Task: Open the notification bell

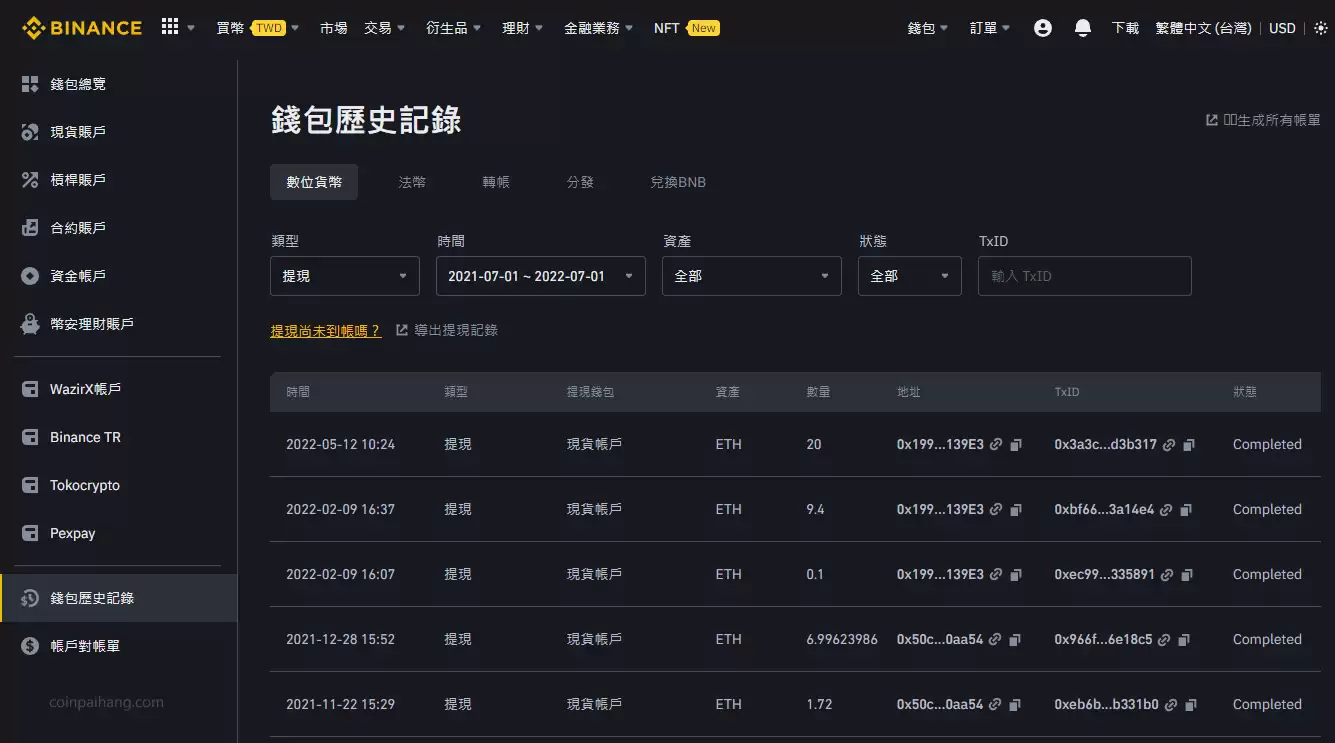Action: tap(1082, 28)
